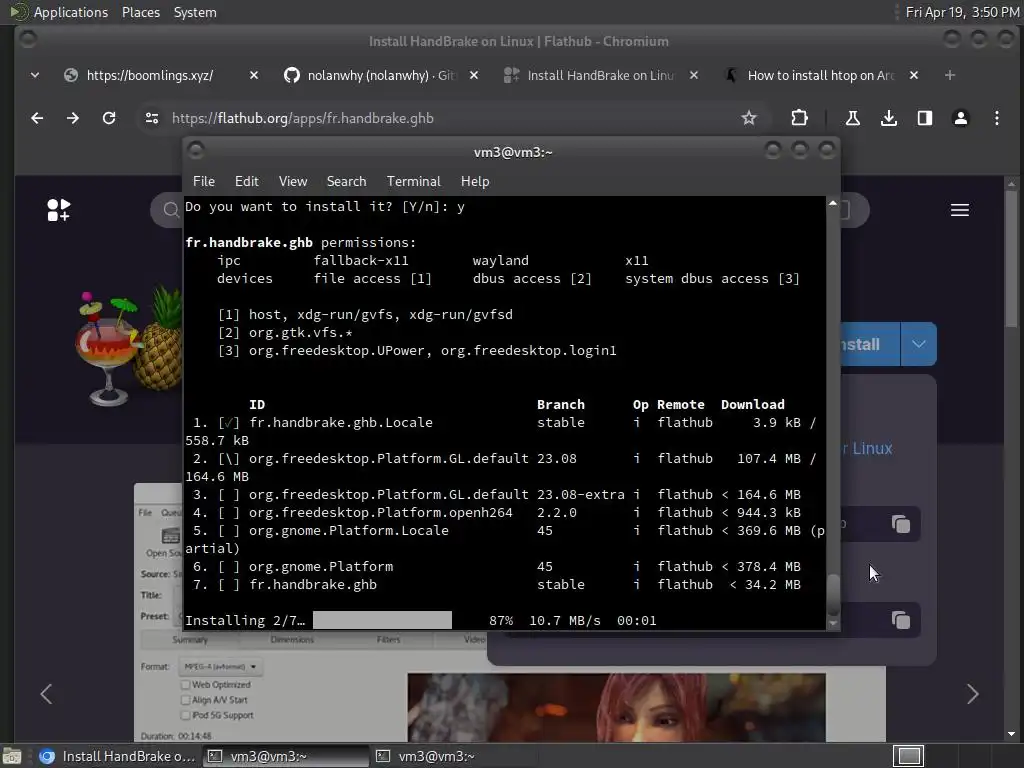This screenshot has height=768, width=1024.
Task: Close the nolanwhy GitHub tab
Action: [x=474, y=75]
